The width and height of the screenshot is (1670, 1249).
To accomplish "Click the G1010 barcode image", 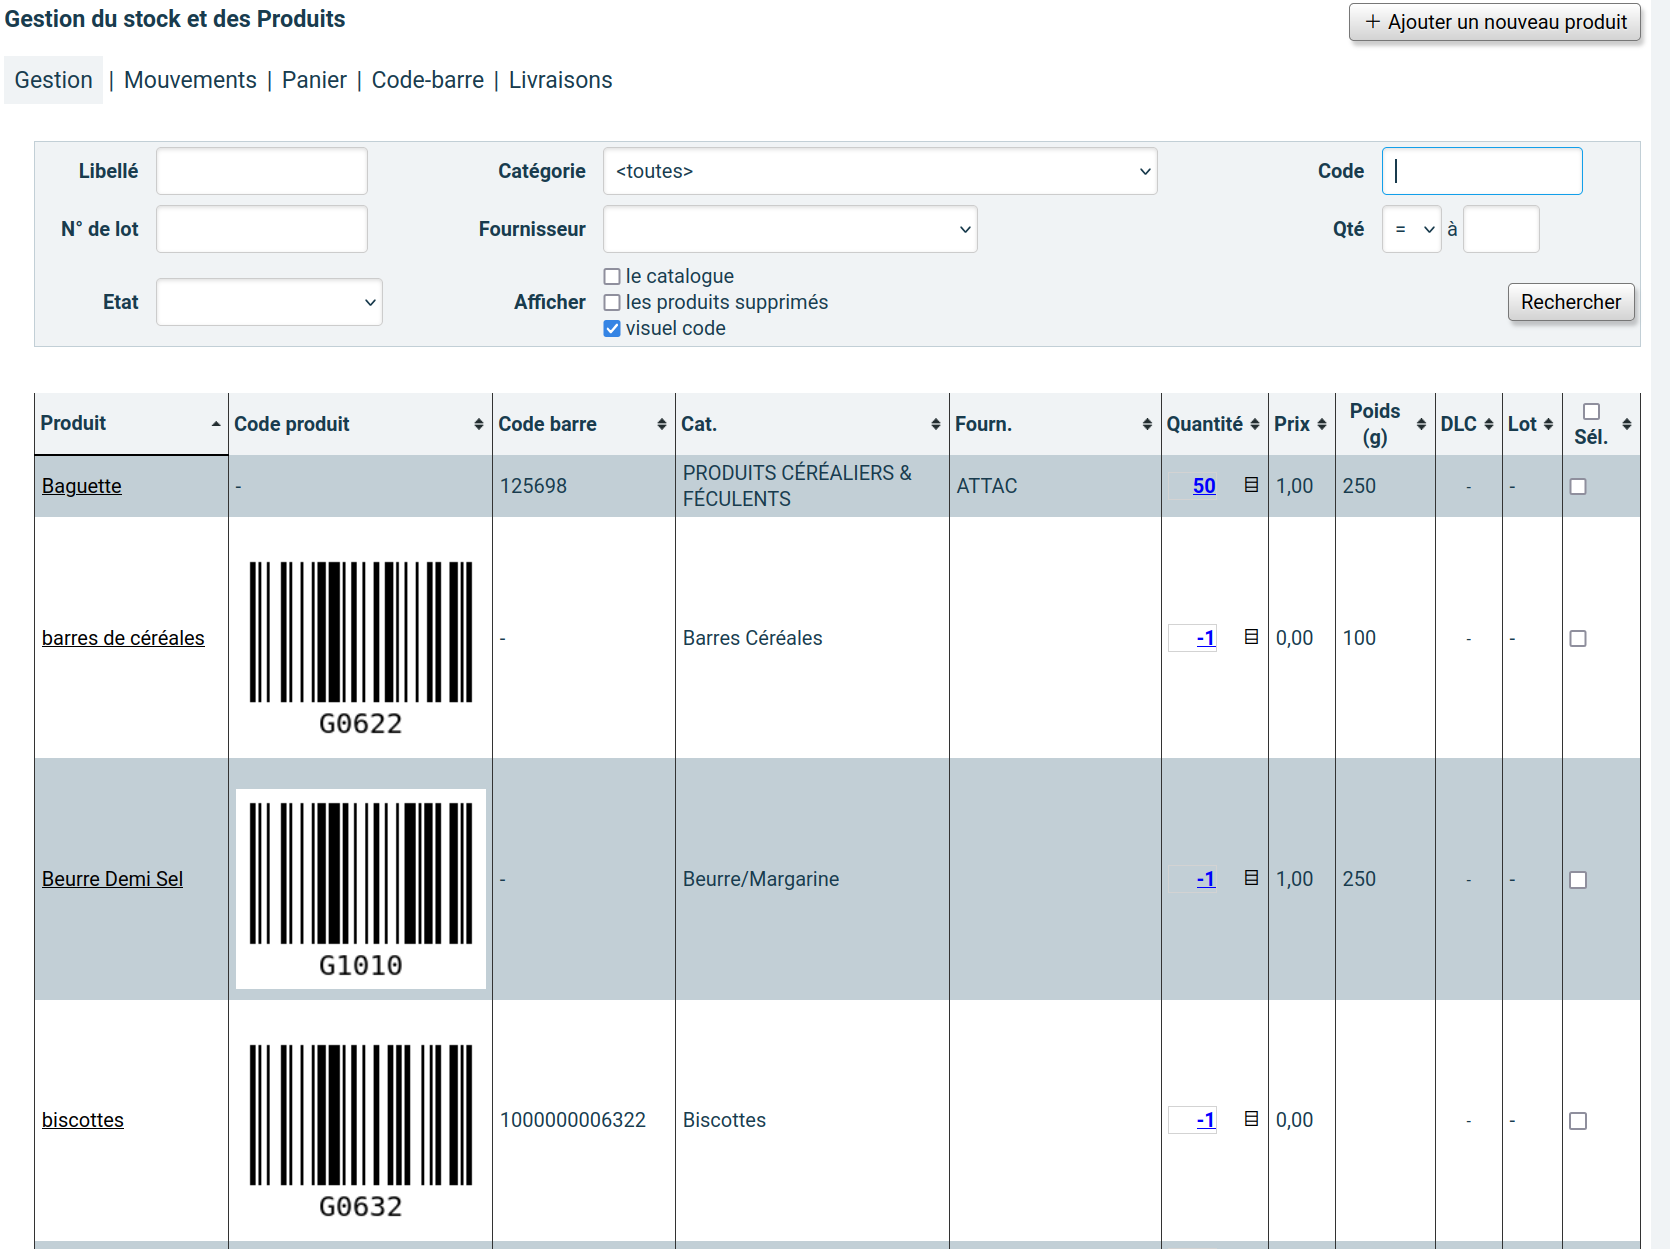I will (x=361, y=889).
